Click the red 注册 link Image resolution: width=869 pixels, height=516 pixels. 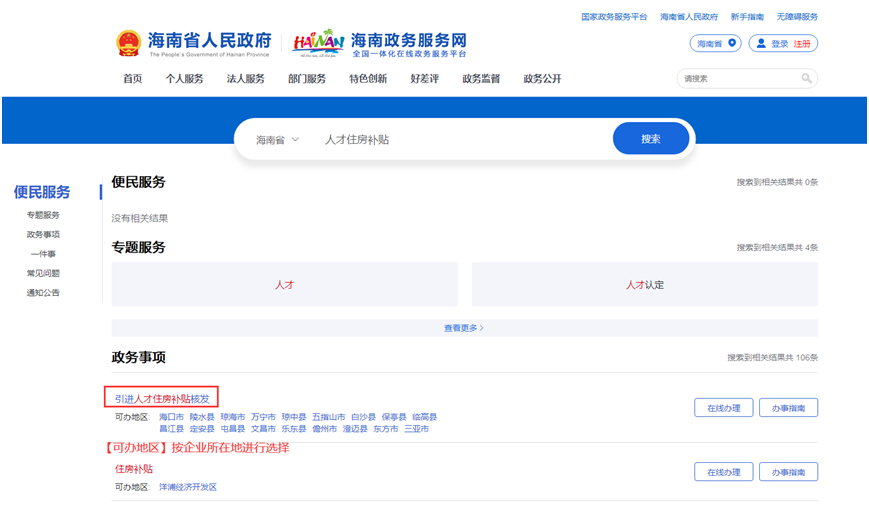tap(801, 44)
